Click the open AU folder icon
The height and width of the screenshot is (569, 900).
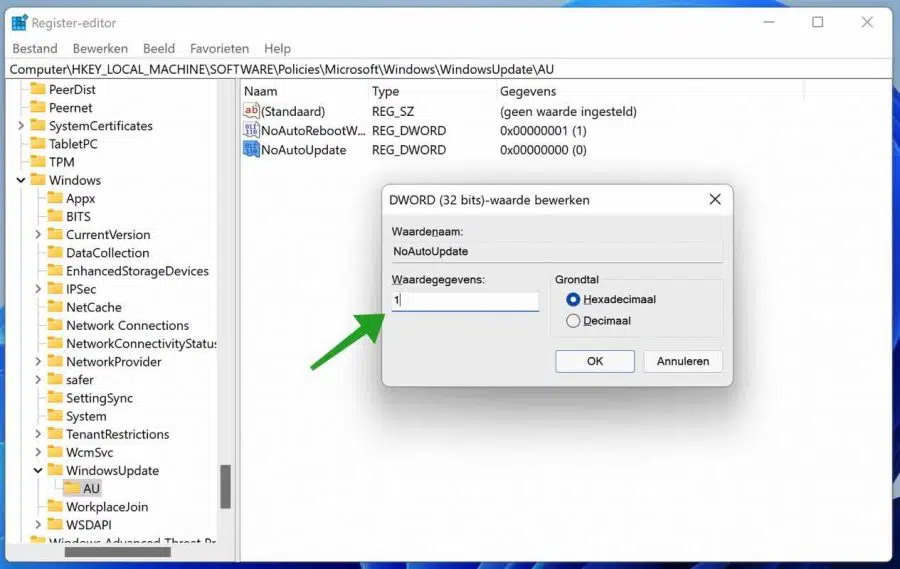[72, 488]
